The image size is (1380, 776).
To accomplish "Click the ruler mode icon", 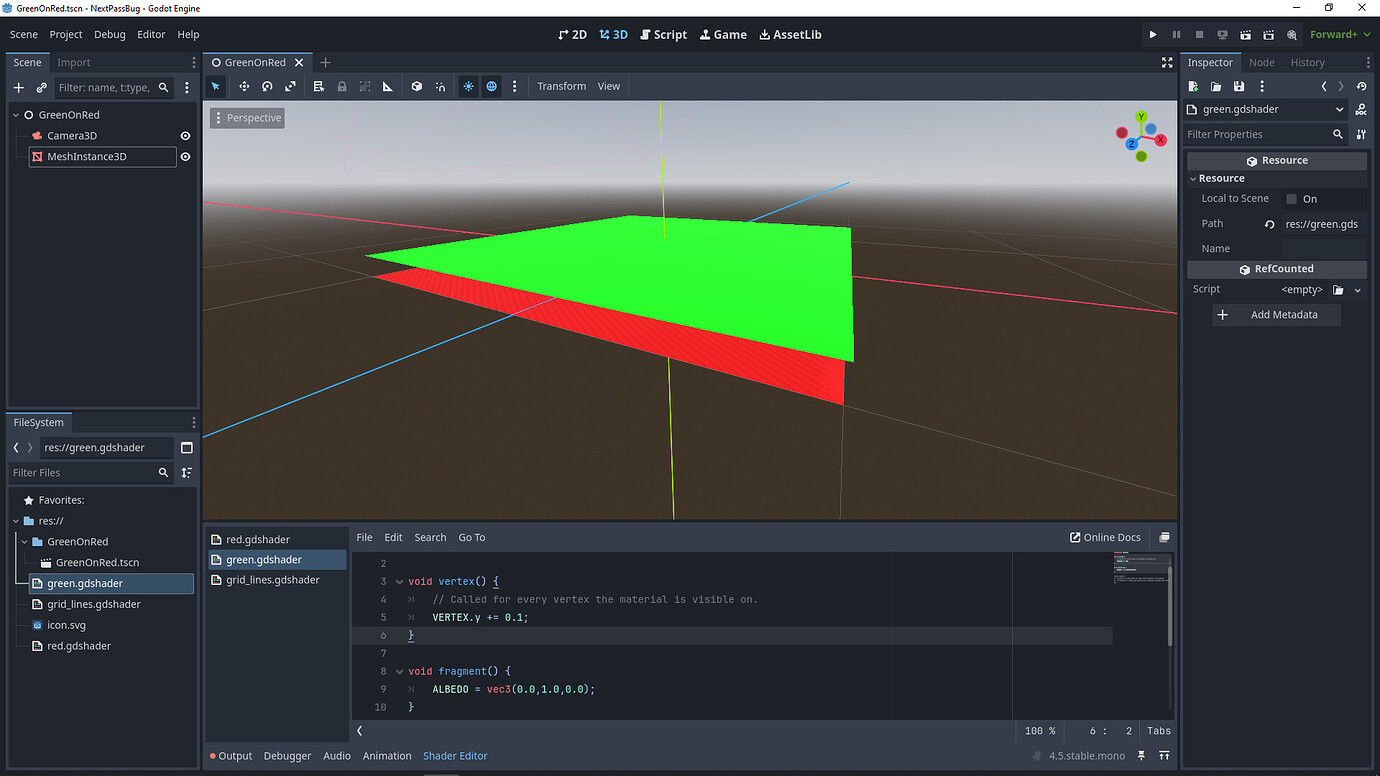I will click(x=388, y=86).
